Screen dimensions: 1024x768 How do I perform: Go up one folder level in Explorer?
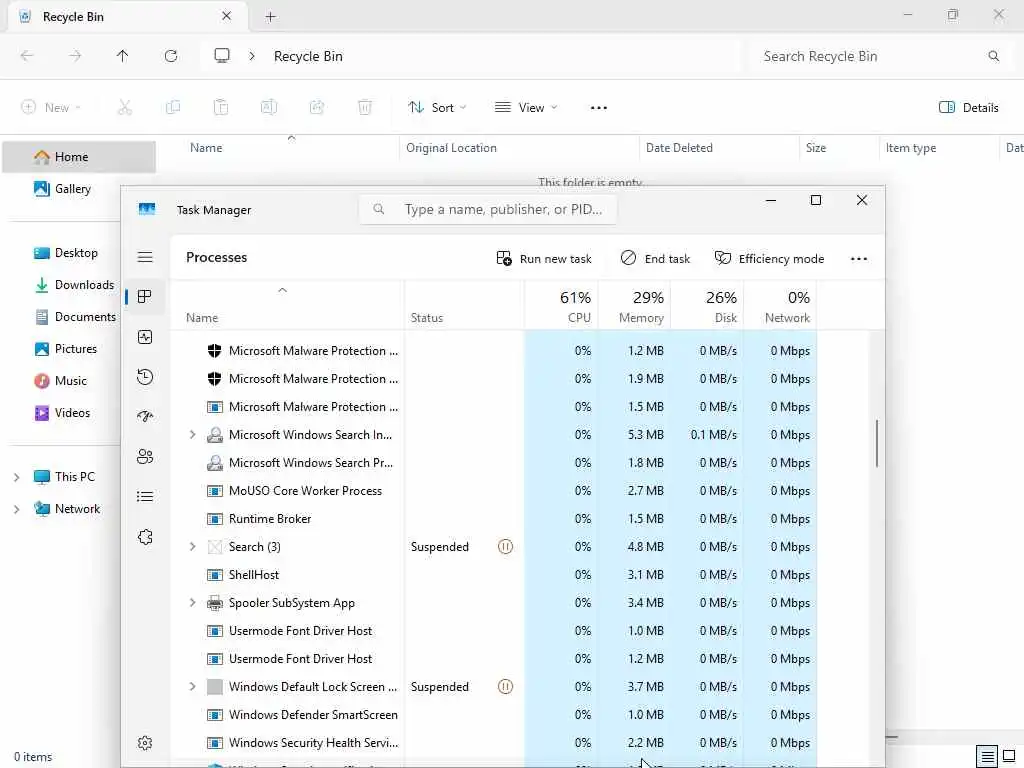click(123, 56)
